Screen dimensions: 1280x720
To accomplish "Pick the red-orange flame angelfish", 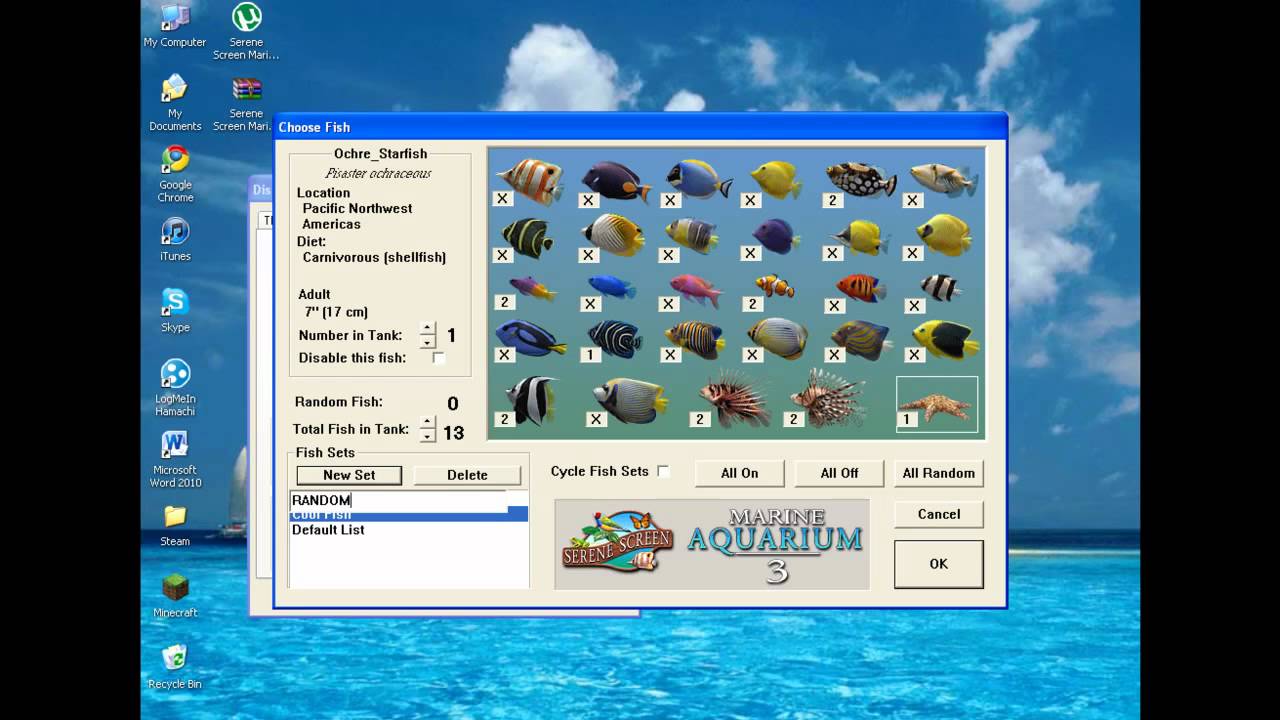I will pos(861,287).
